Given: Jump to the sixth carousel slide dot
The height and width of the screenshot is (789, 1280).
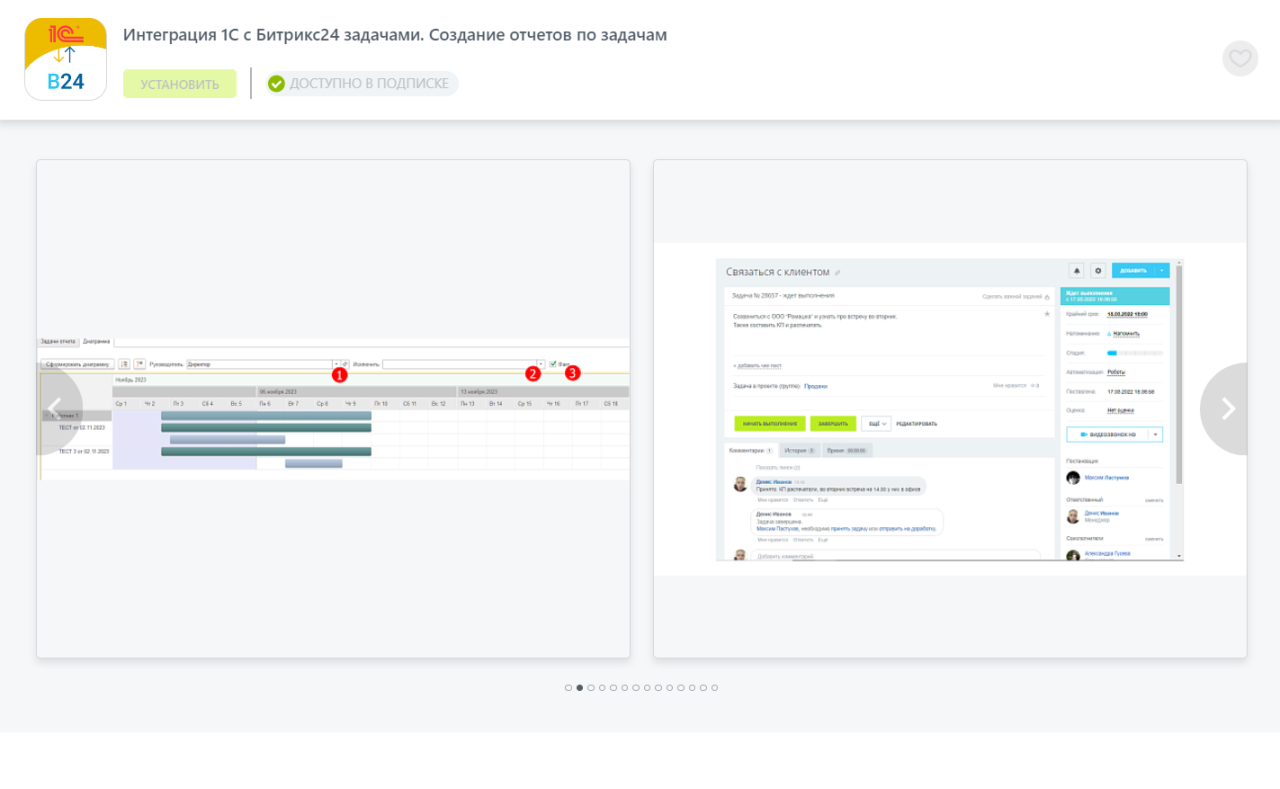Looking at the screenshot, I should point(625,688).
